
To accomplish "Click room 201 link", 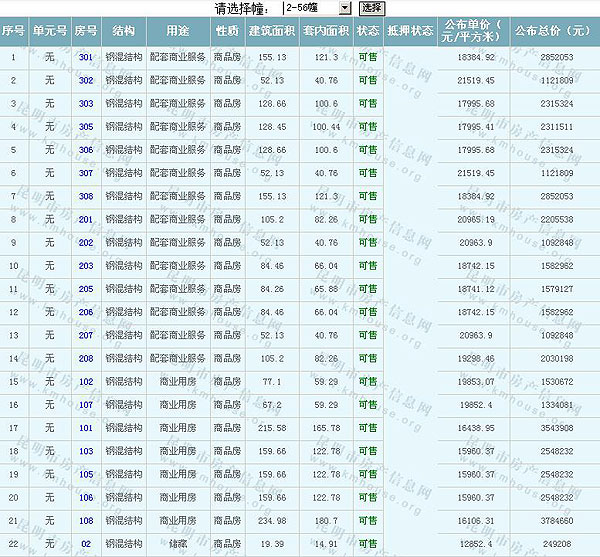I will click(86, 219).
